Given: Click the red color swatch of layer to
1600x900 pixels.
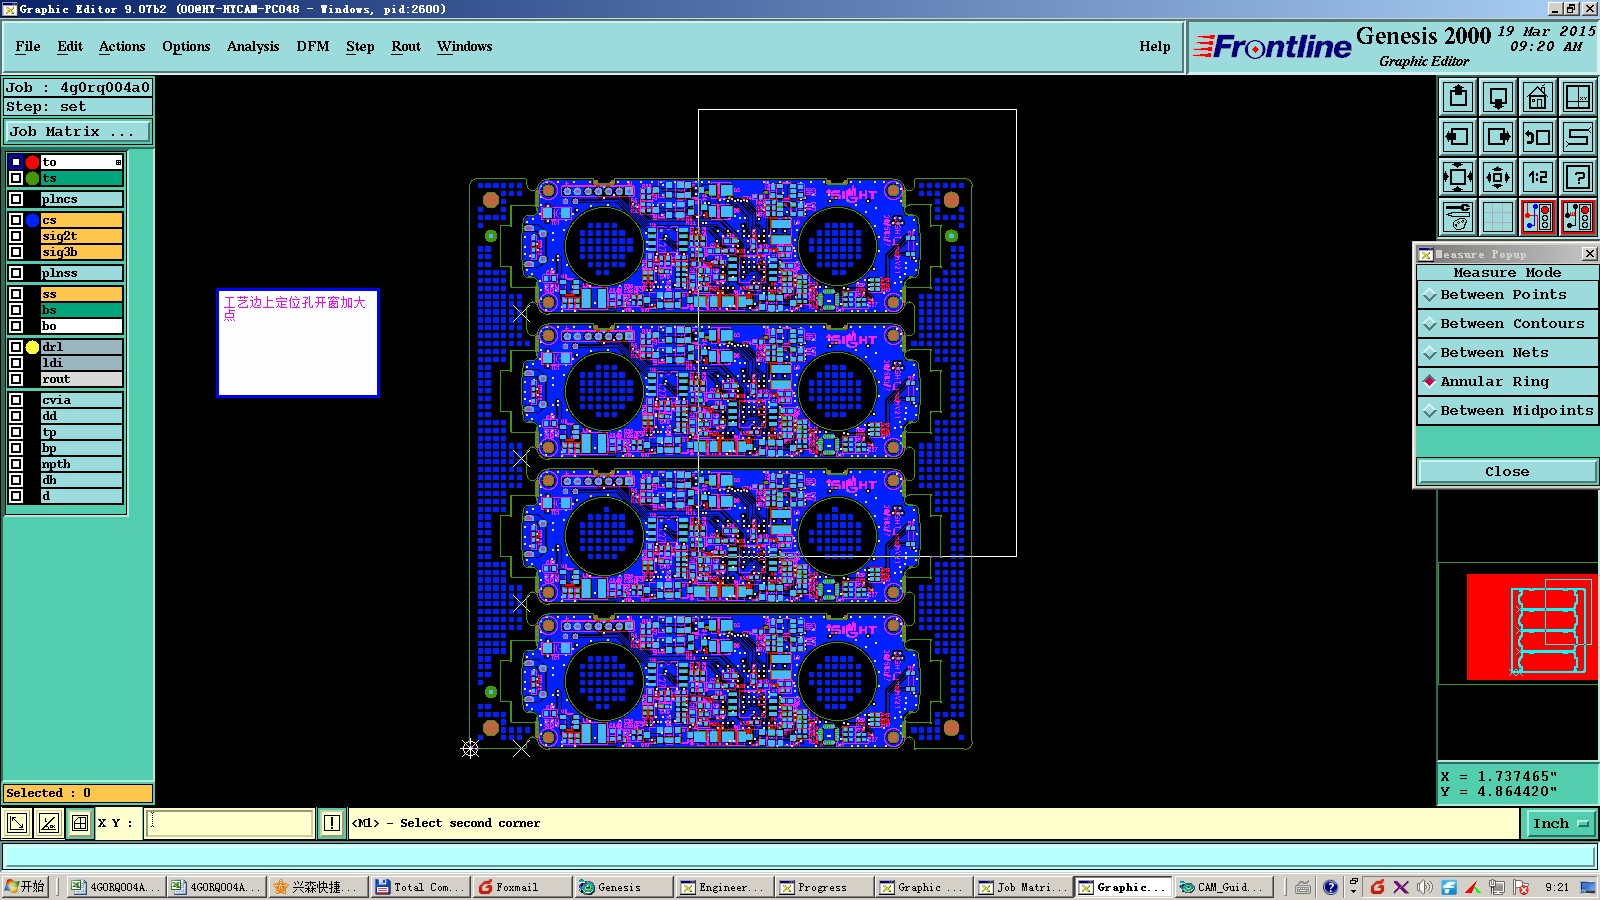Looking at the screenshot, I should click(32, 162).
